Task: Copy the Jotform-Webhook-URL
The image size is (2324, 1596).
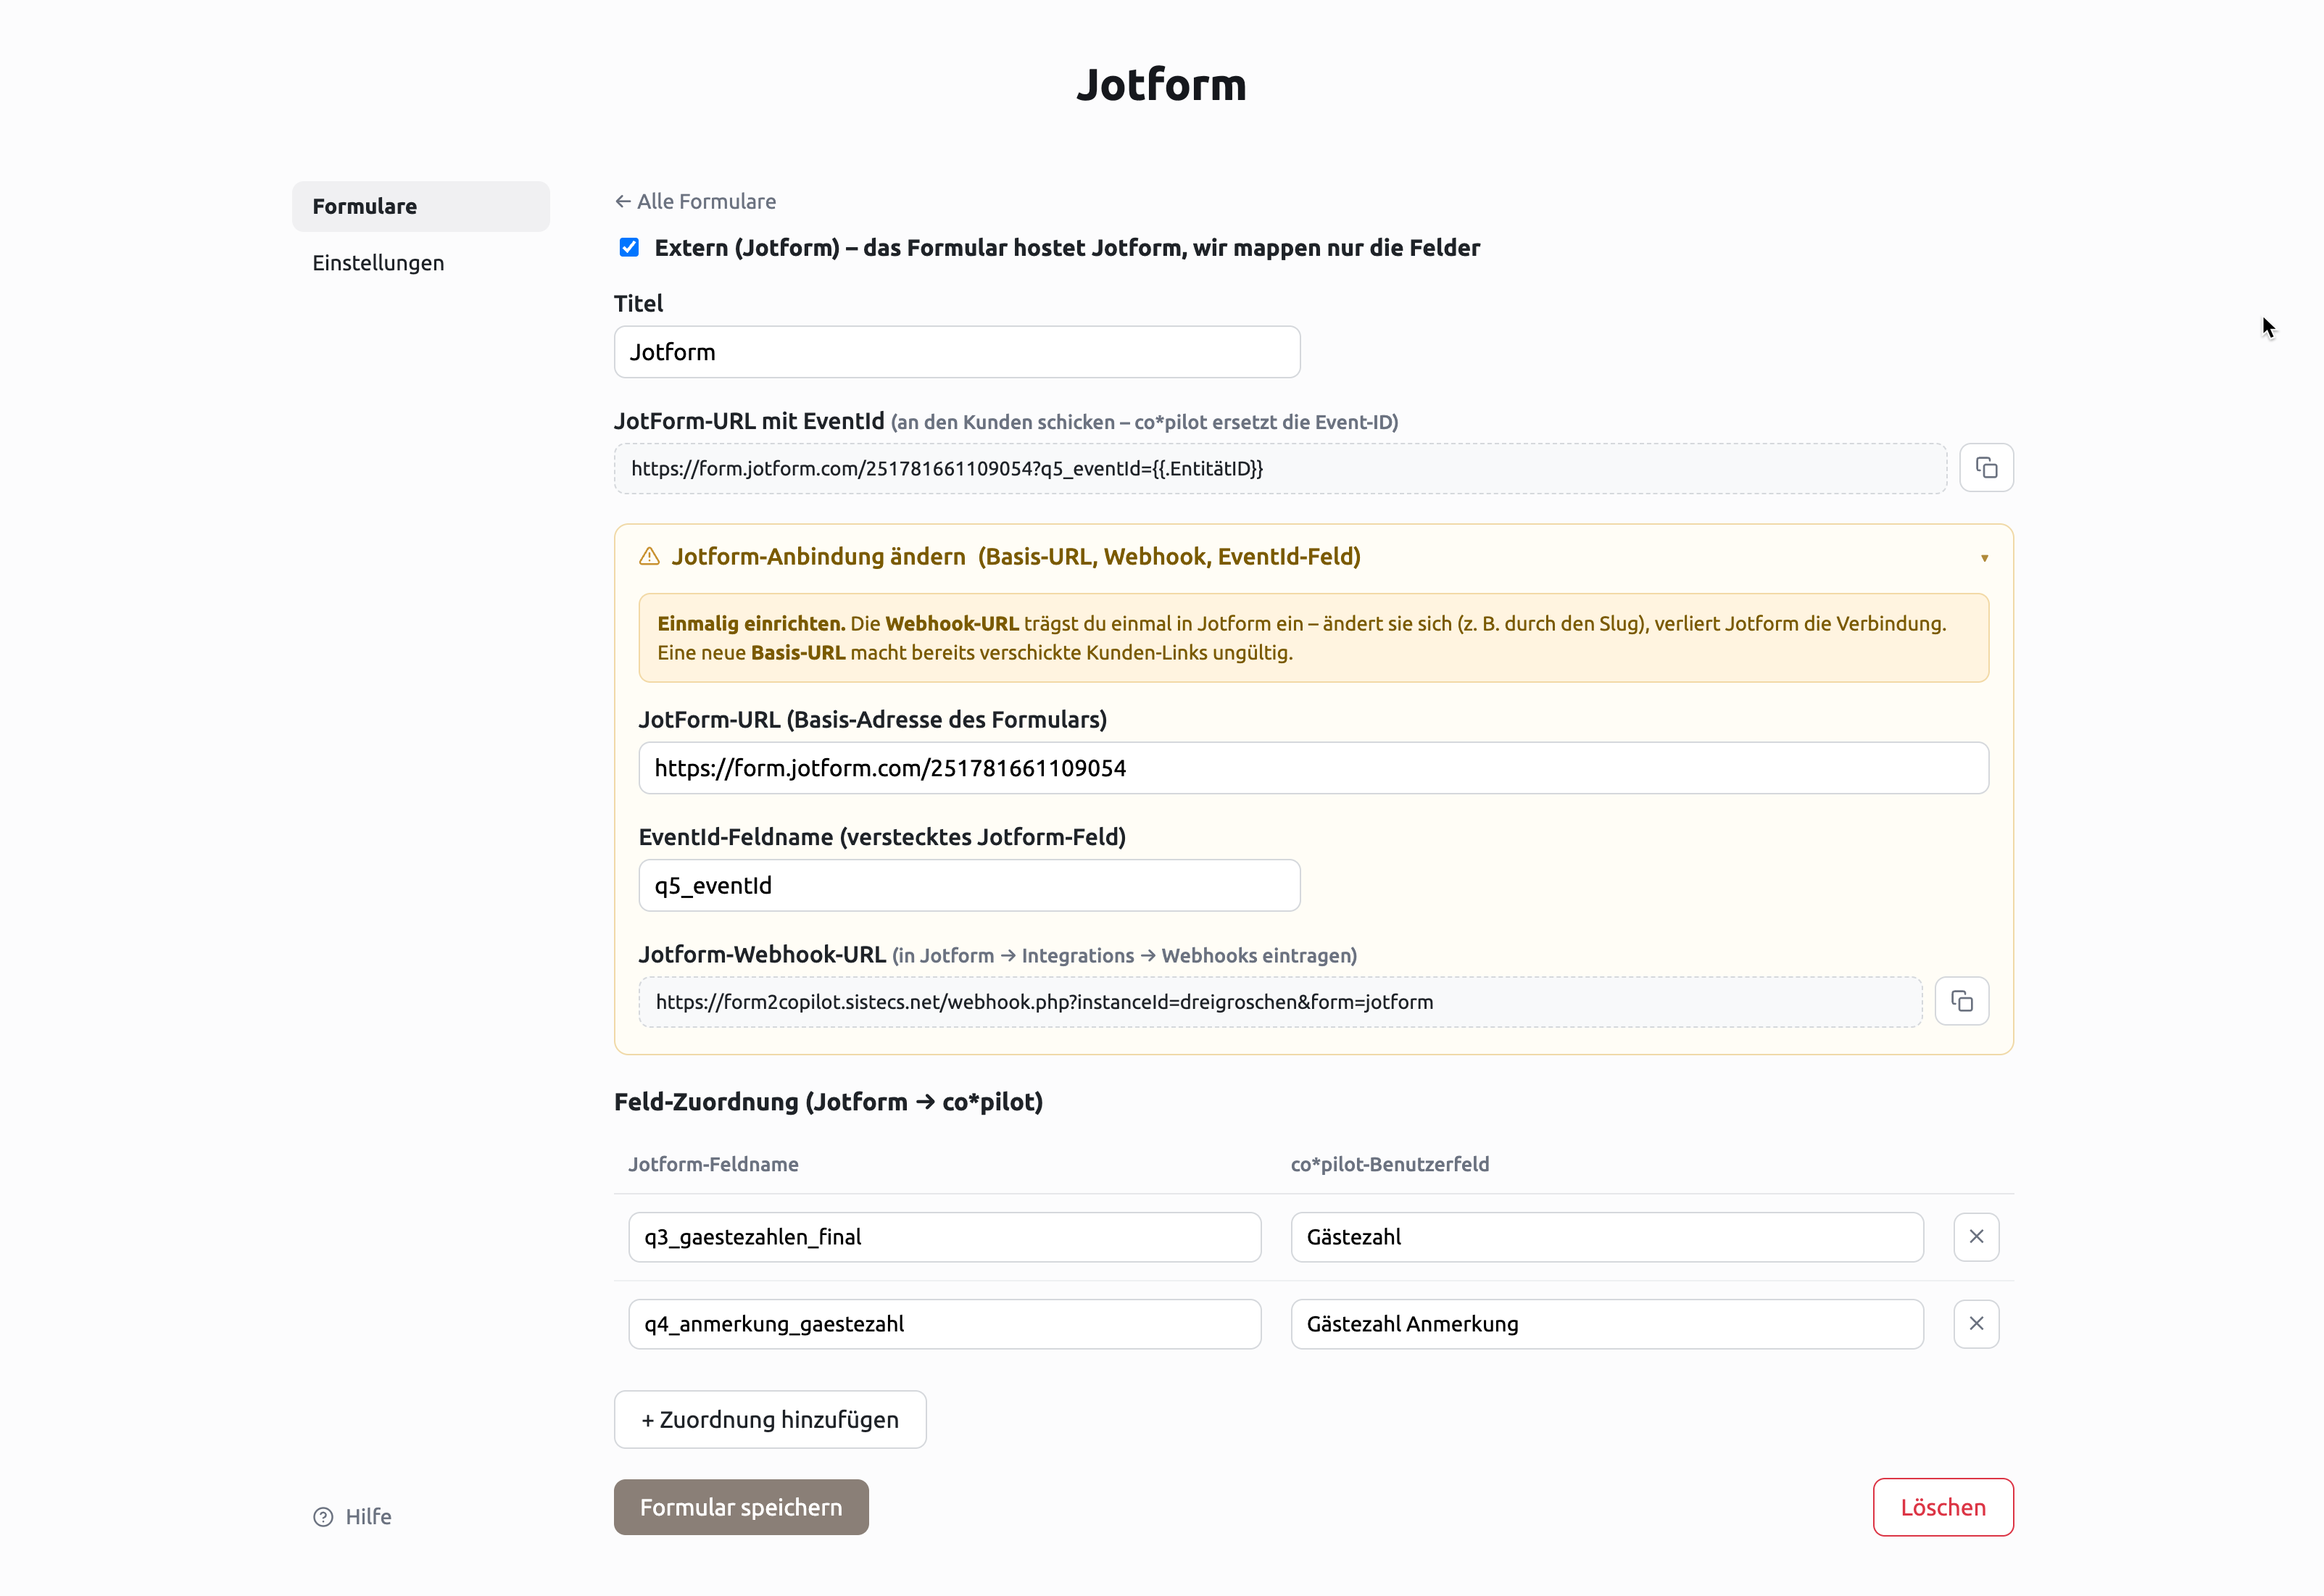Action: [x=1961, y=1001]
